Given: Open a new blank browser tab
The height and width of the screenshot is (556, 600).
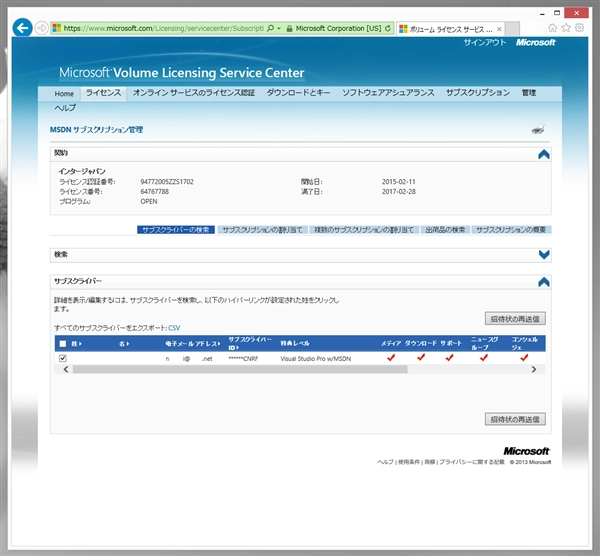Looking at the screenshot, I should (512, 29).
